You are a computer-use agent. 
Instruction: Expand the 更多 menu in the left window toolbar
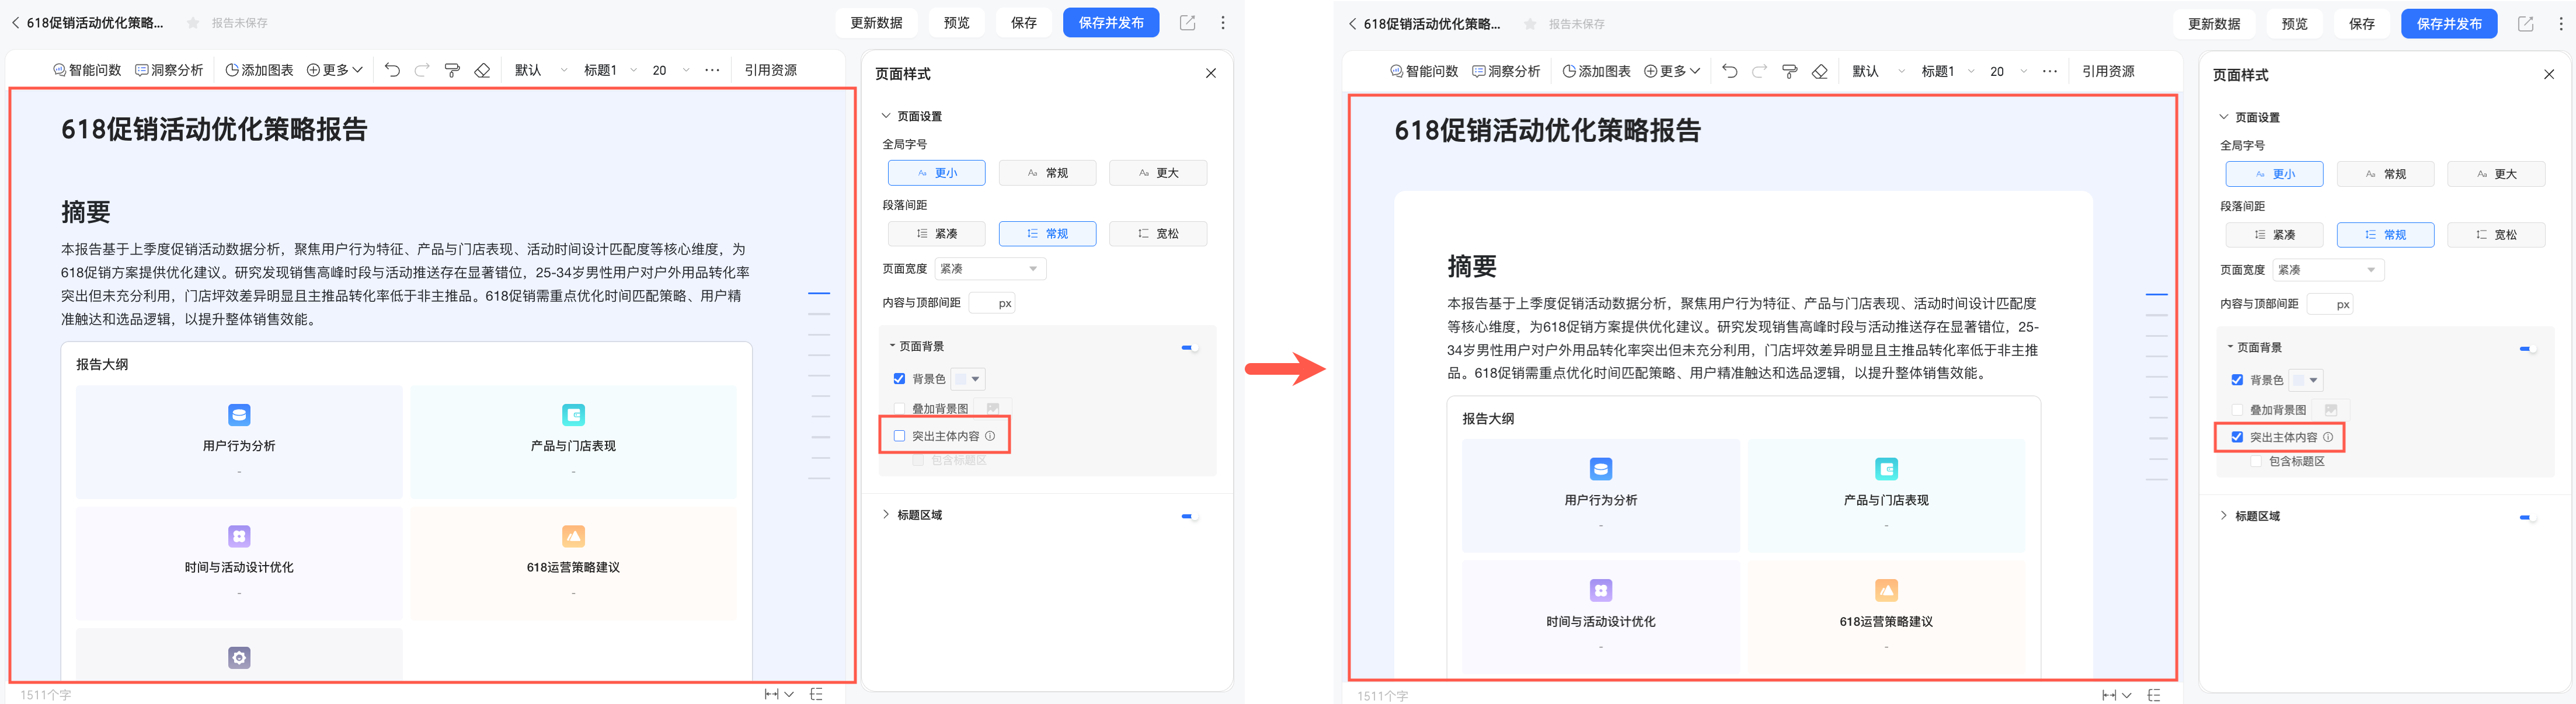click(334, 70)
